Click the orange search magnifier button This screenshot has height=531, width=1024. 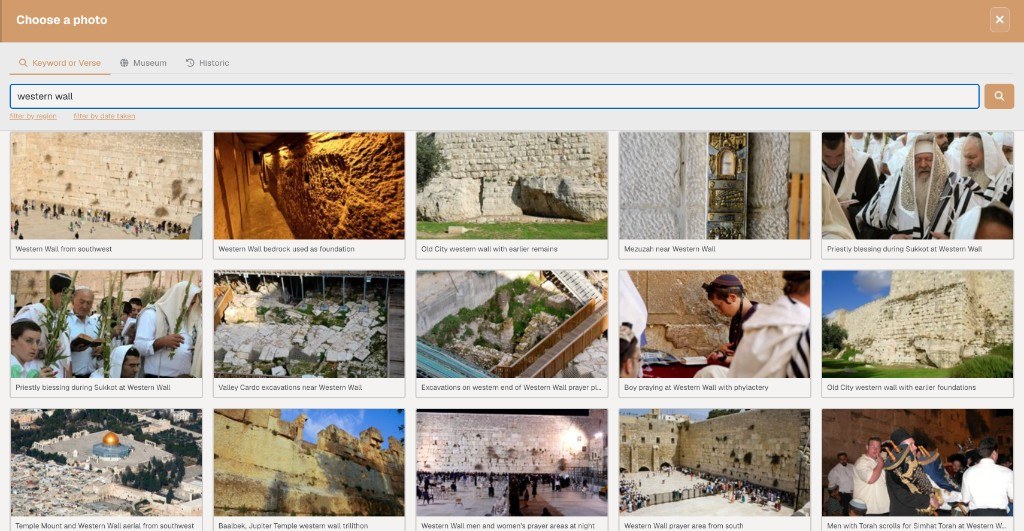pos(999,96)
